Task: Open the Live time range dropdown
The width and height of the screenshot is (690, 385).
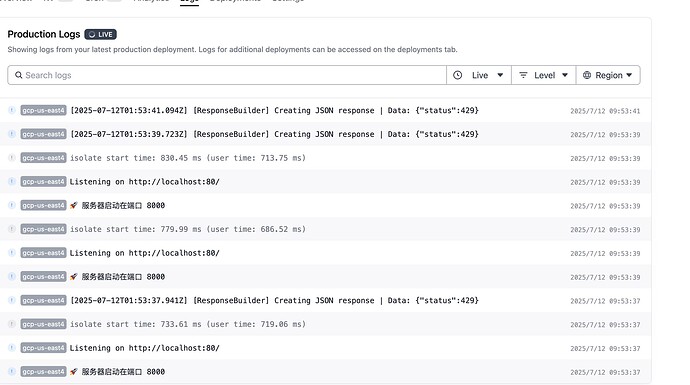Action: (479, 75)
